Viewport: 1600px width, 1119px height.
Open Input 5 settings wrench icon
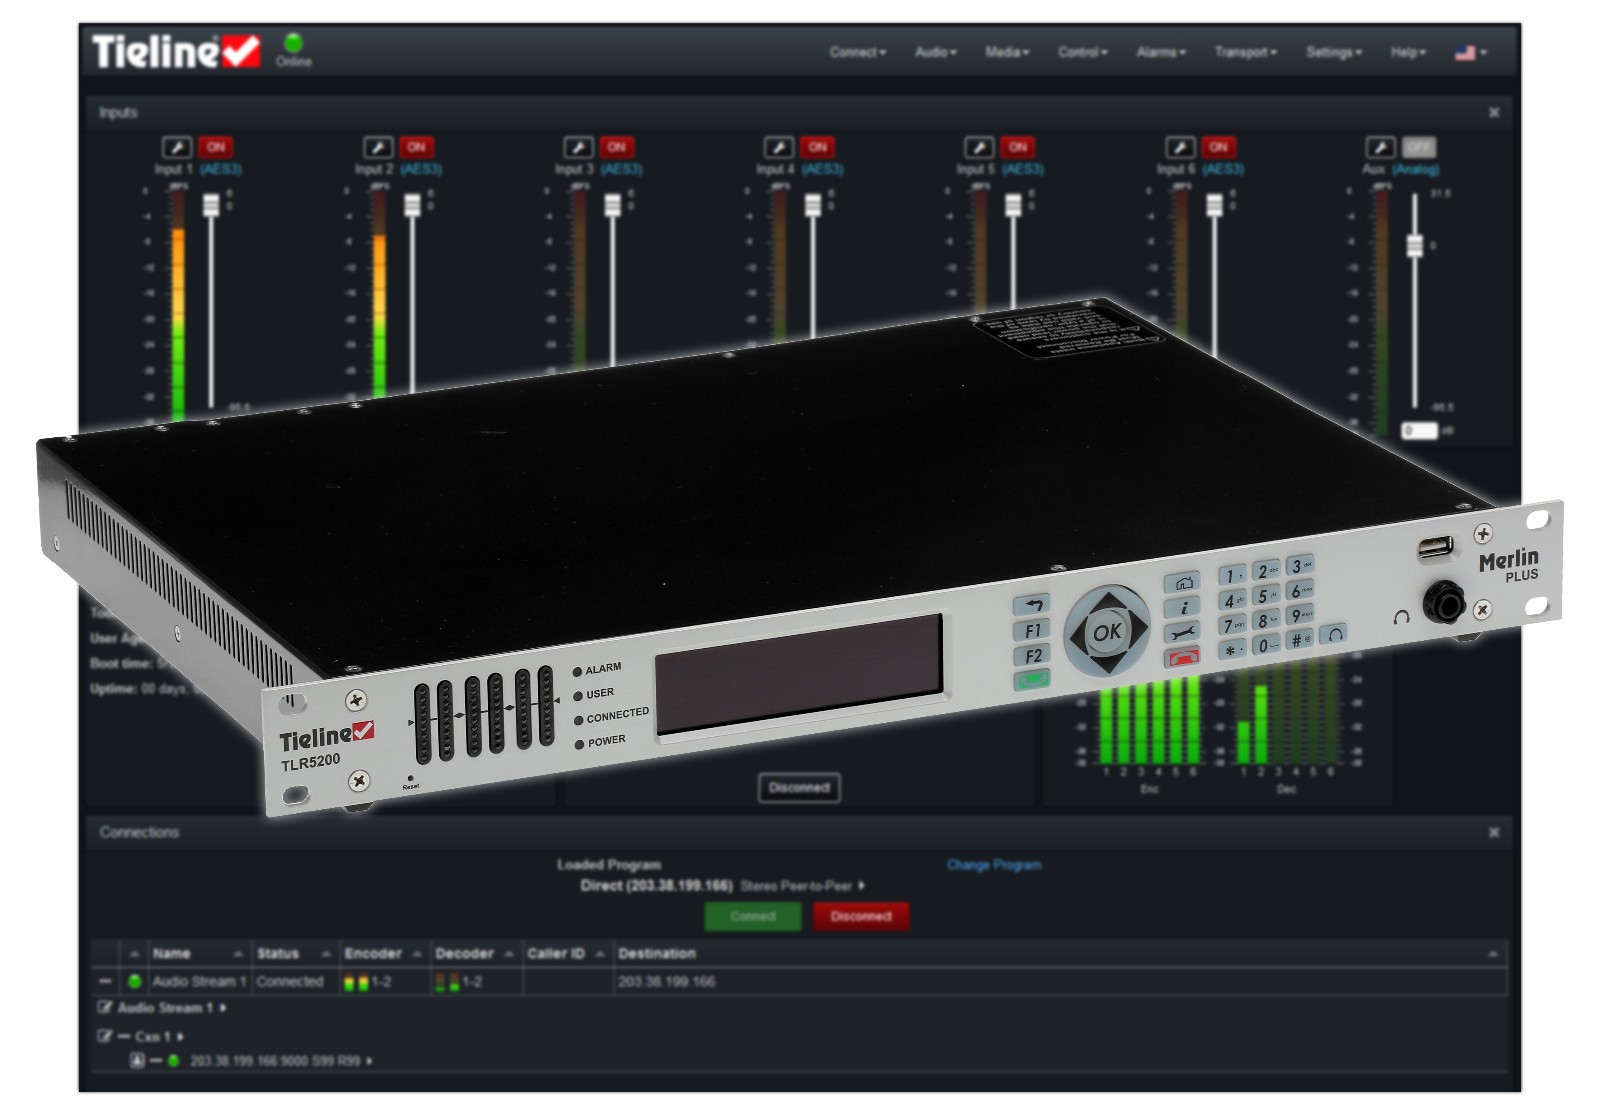tap(979, 147)
